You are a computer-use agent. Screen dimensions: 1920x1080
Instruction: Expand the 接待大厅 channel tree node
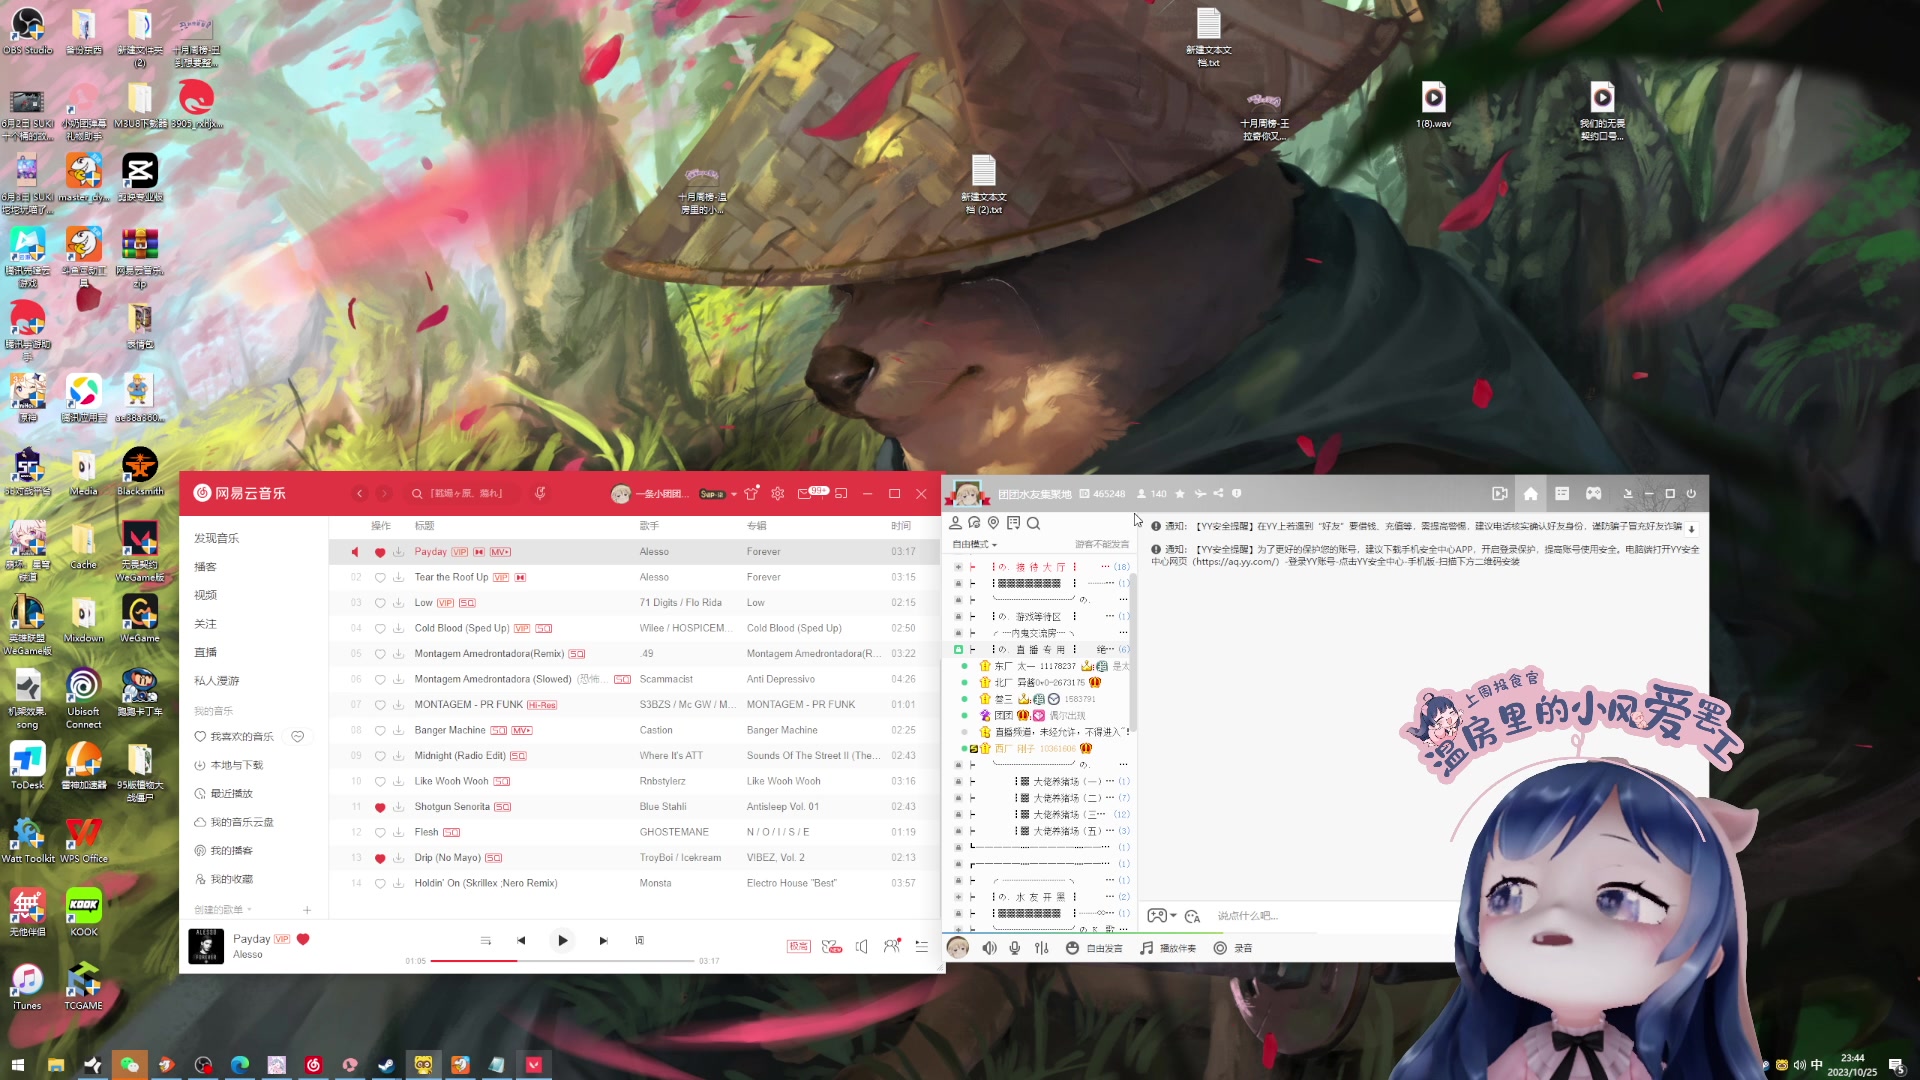958,567
